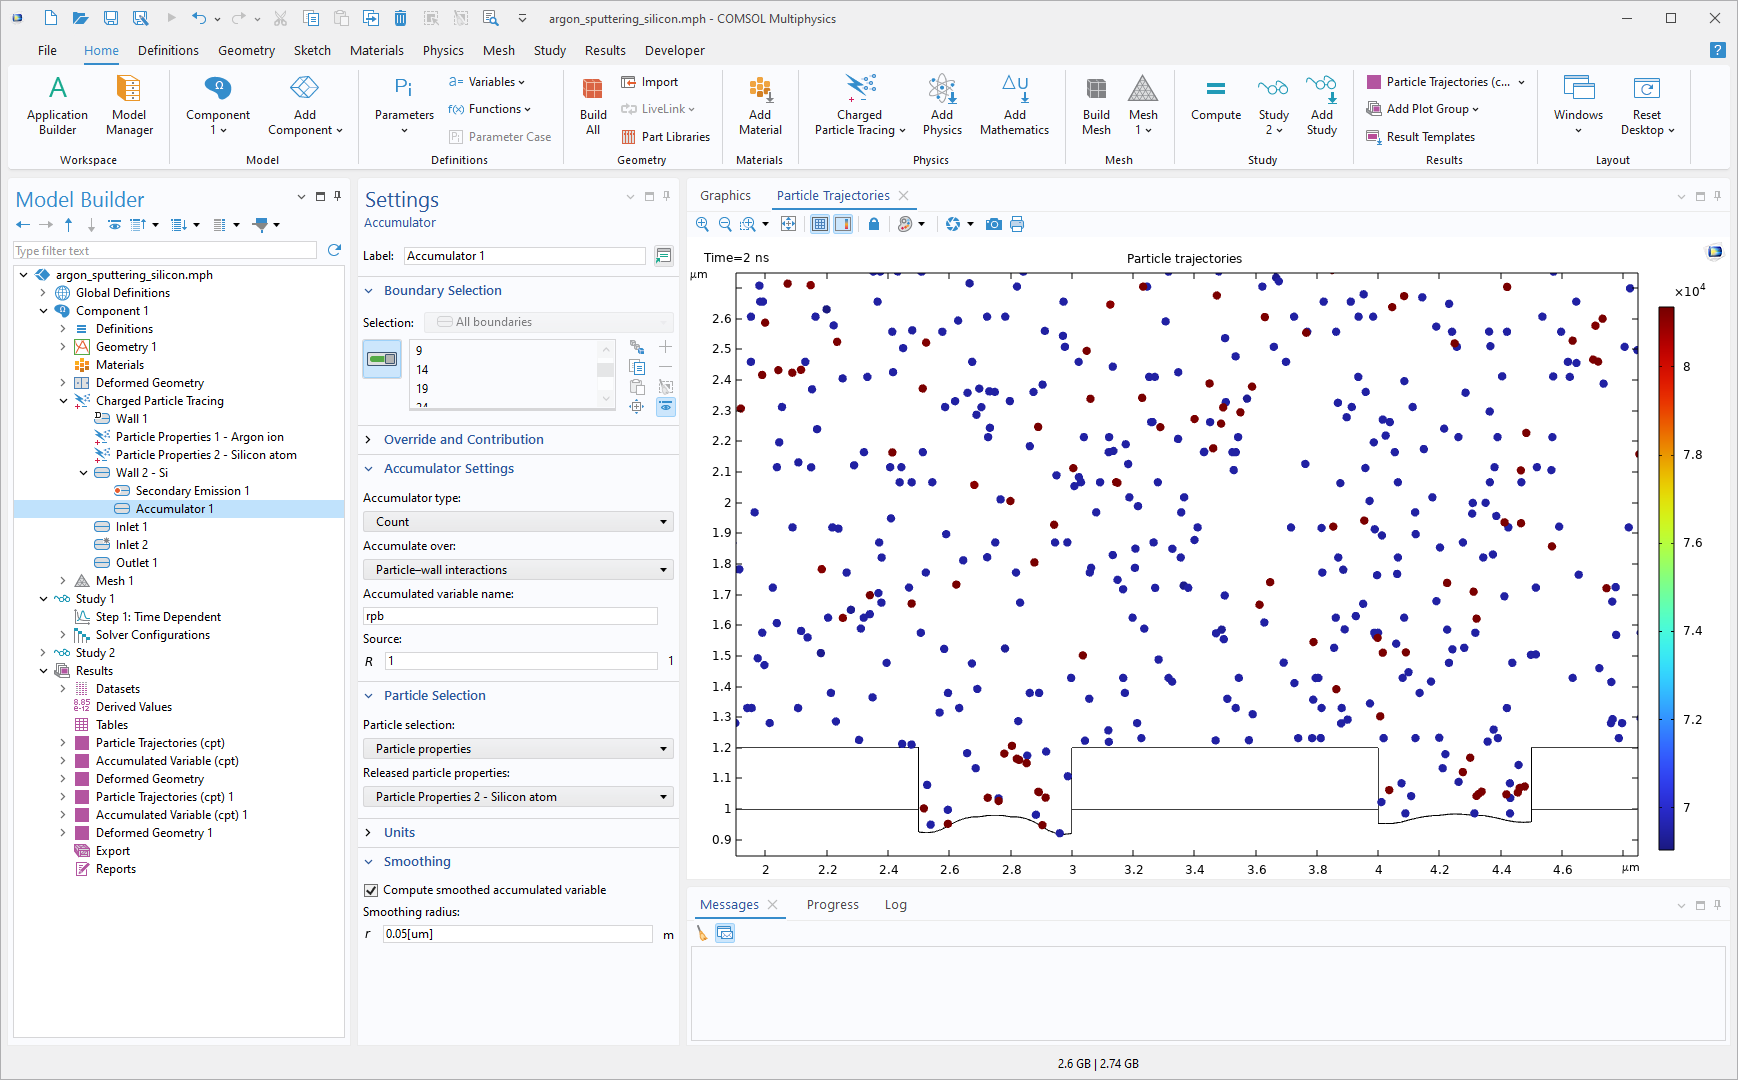Open the Physics ribbon tab
Screen dimensions: 1738x1080
tap(443, 51)
